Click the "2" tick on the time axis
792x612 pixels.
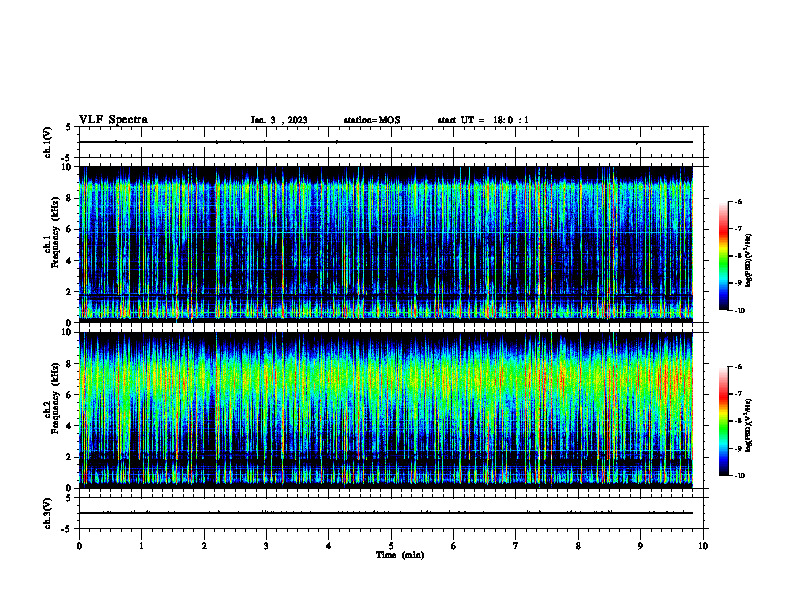tap(204, 546)
